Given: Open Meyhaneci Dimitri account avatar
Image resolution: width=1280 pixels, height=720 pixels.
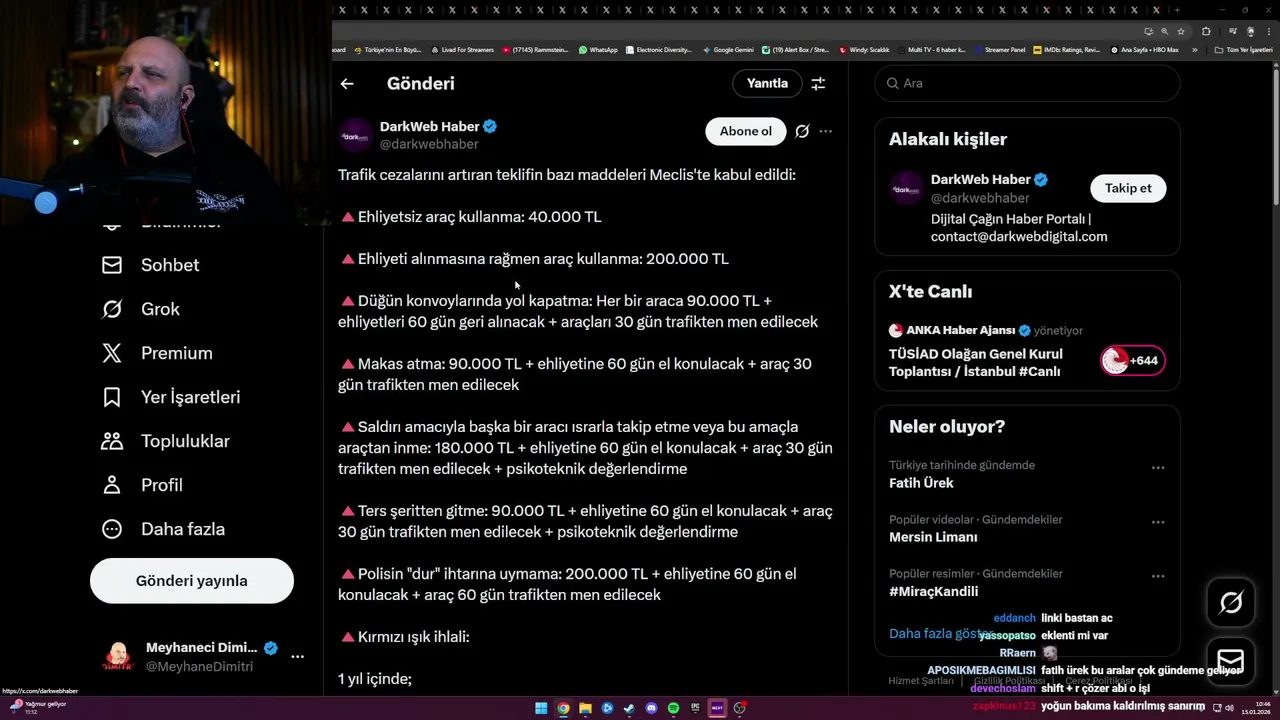Looking at the screenshot, I should [118, 657].
